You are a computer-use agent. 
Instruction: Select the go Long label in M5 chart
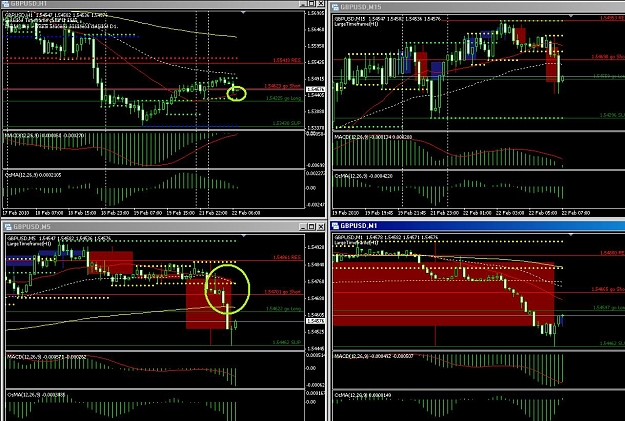point(283,309)
